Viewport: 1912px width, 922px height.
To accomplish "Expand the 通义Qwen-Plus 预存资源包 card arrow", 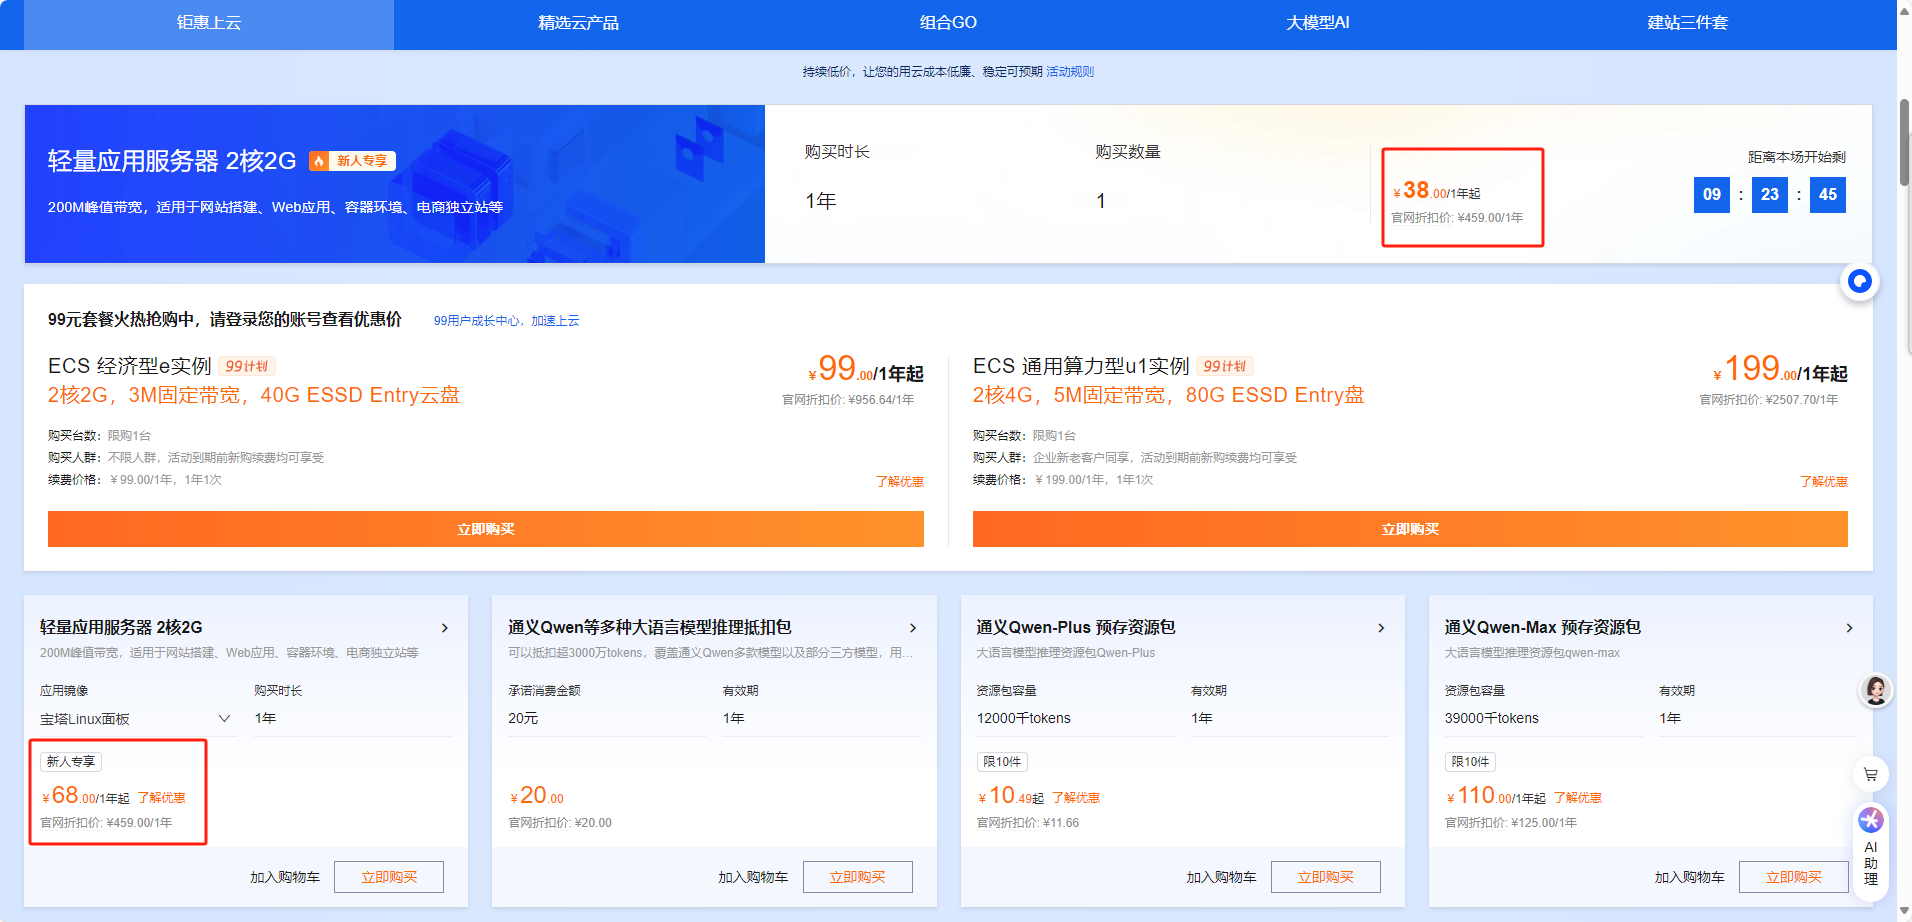I will coord(1381,628).
